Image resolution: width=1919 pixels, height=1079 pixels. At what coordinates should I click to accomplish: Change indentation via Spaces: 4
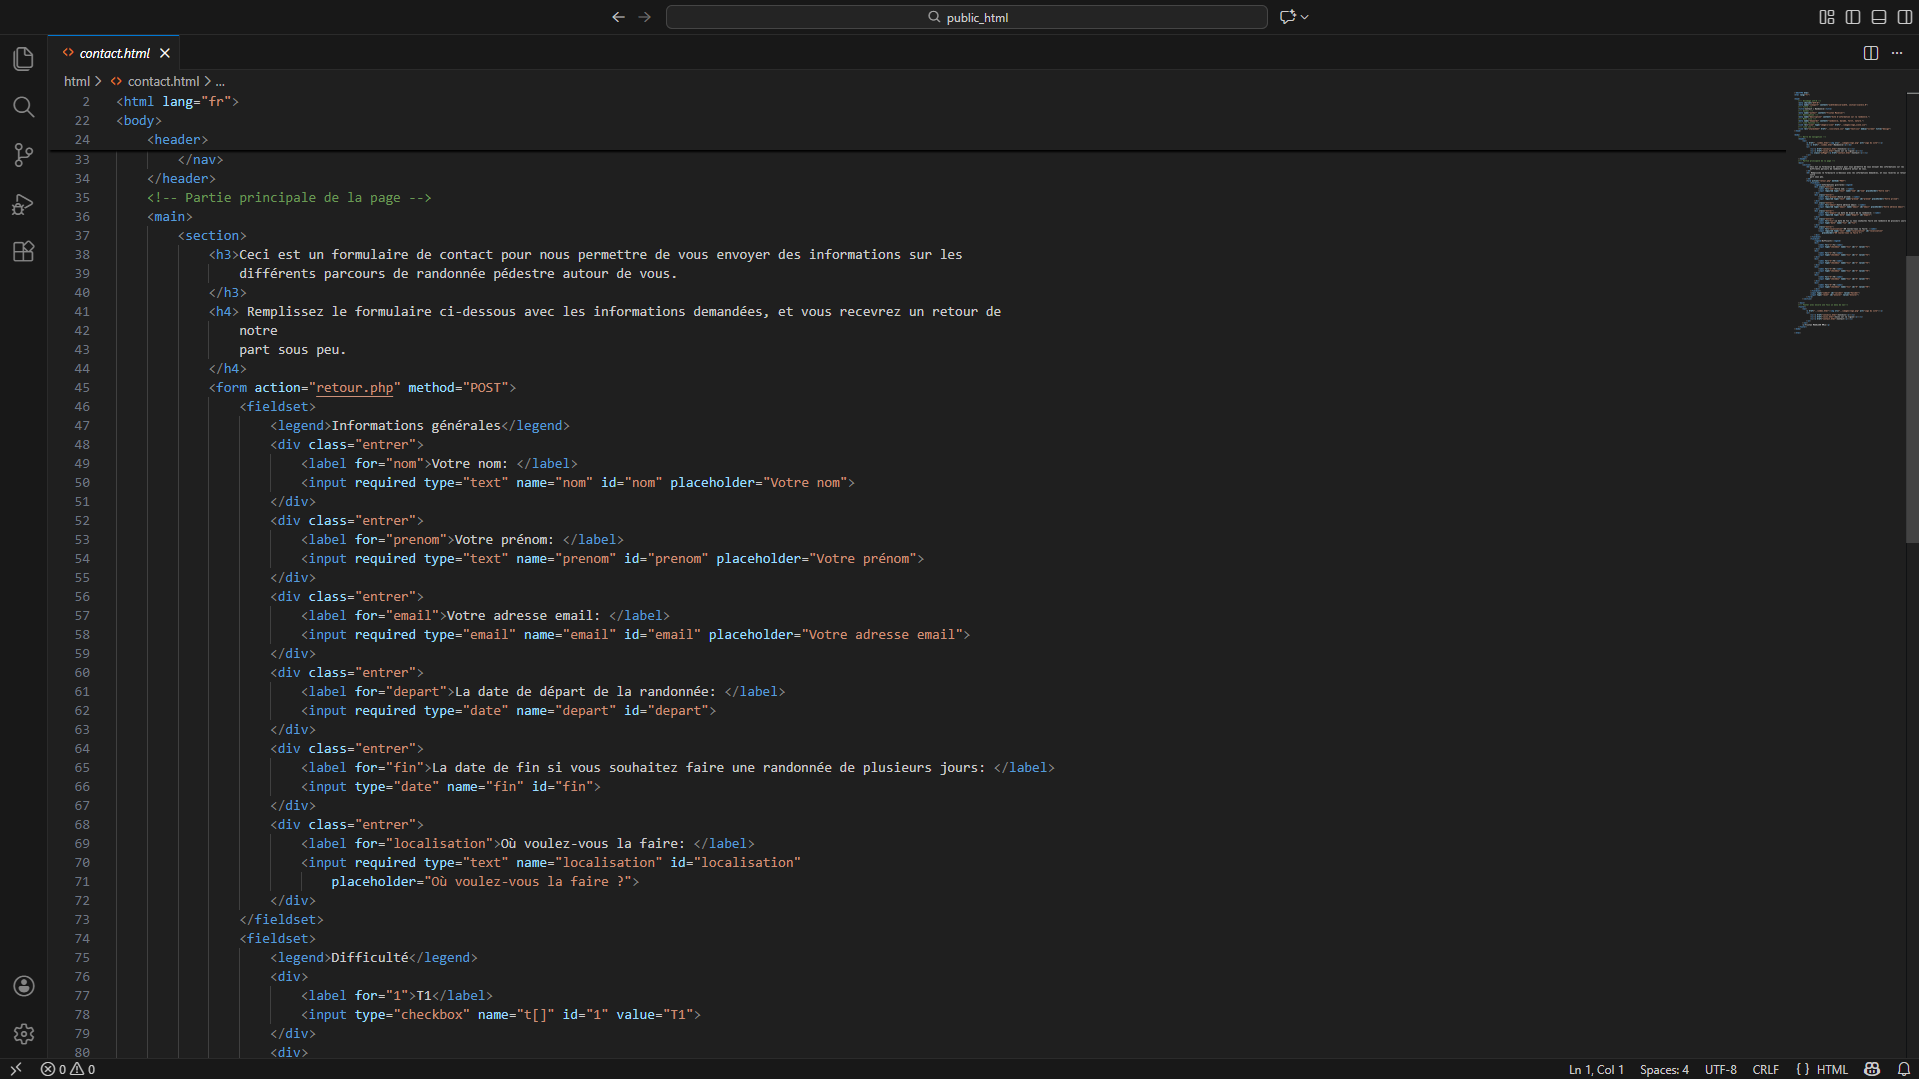point(1664,1069)
